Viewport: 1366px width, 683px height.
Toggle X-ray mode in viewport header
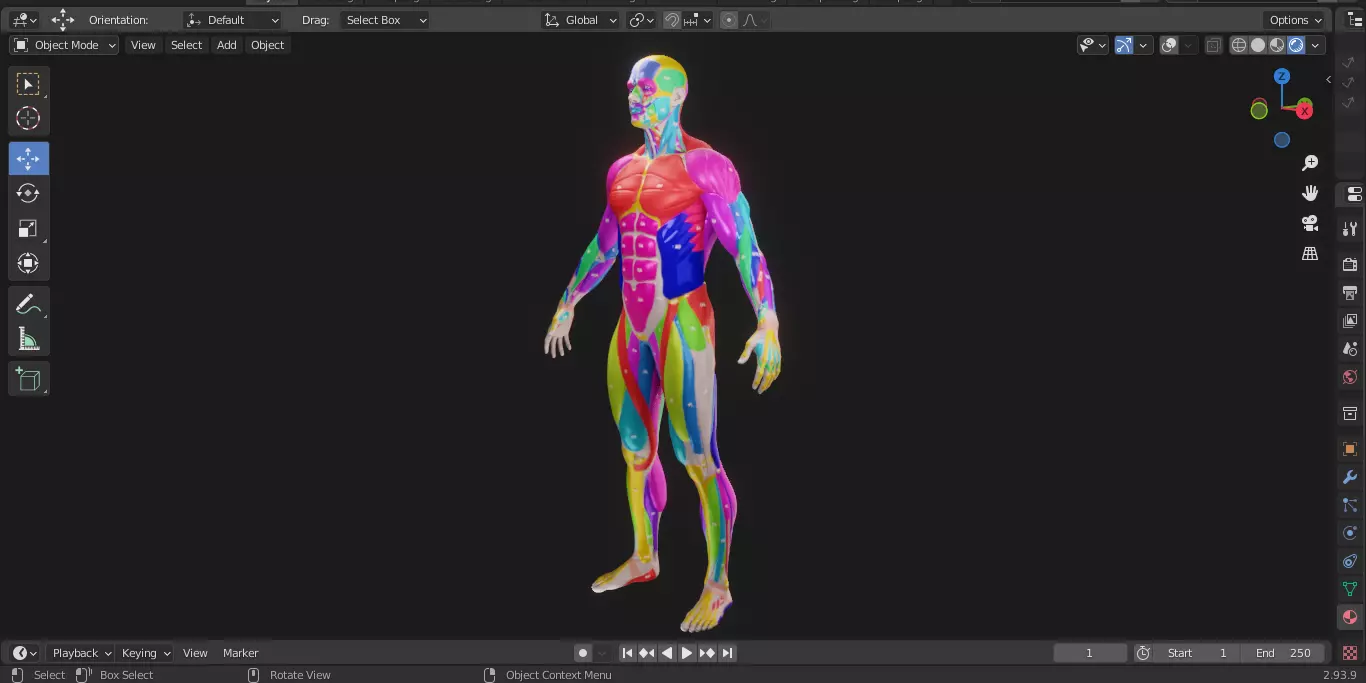1213,45
